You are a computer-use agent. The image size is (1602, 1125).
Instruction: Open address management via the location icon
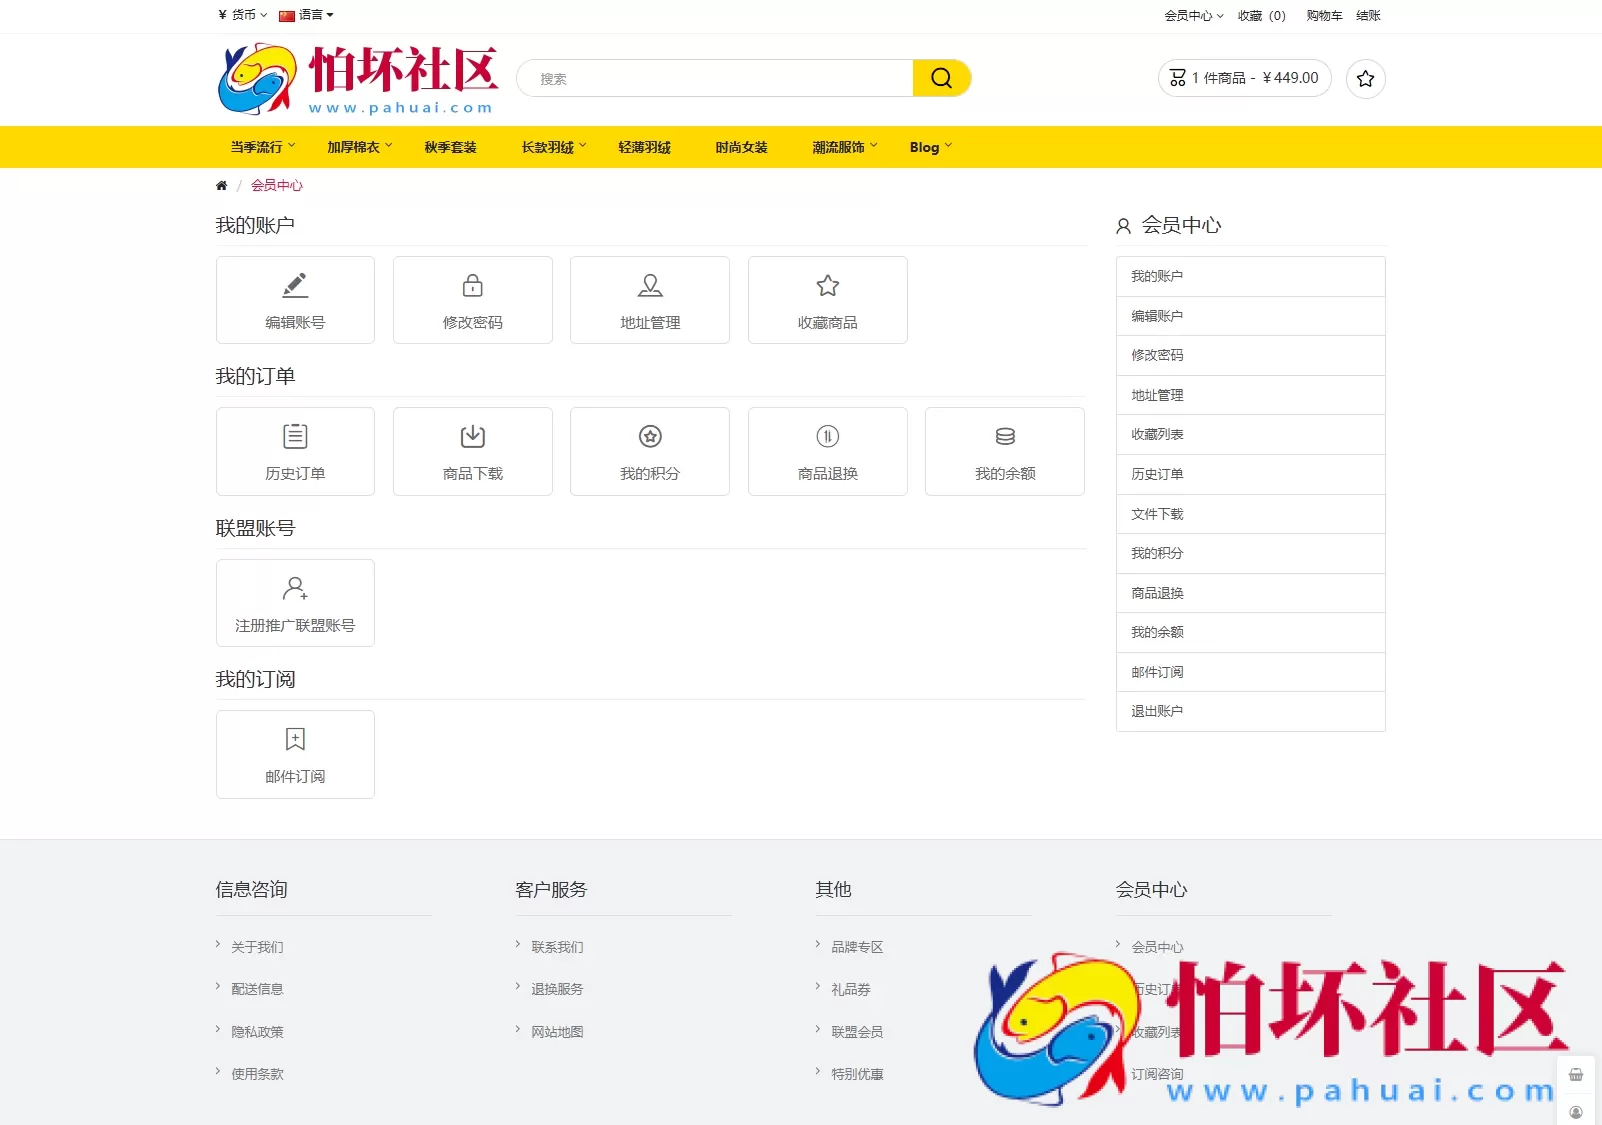click(x=649, y=285)
